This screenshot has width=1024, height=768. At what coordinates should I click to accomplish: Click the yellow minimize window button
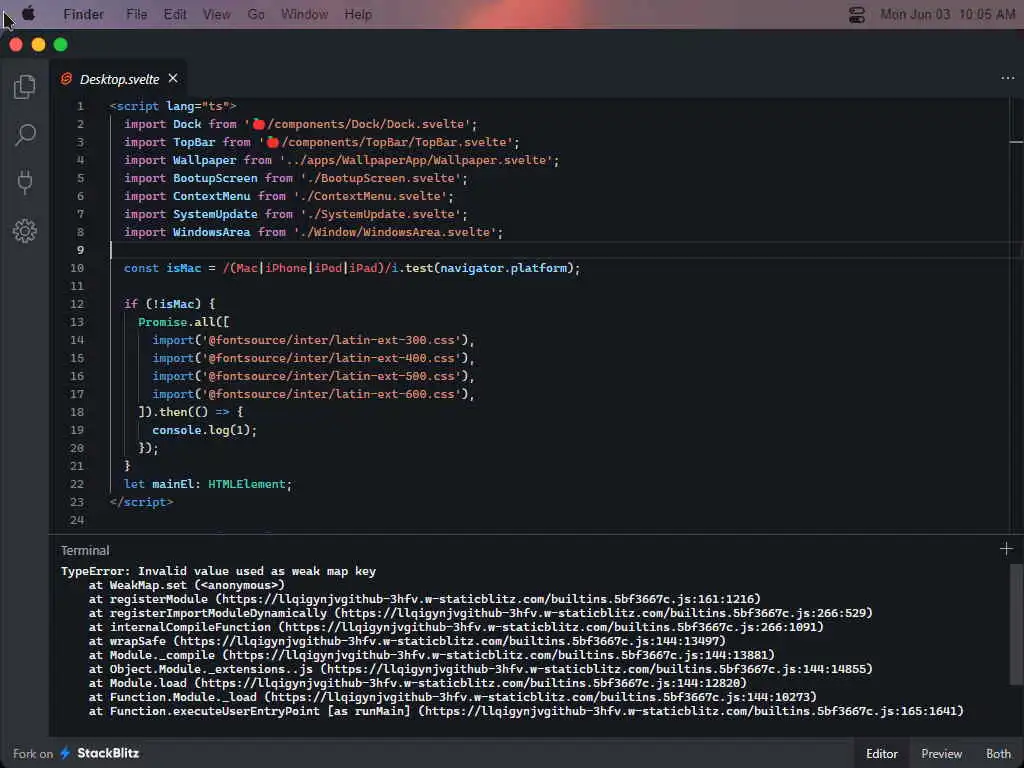39,44
